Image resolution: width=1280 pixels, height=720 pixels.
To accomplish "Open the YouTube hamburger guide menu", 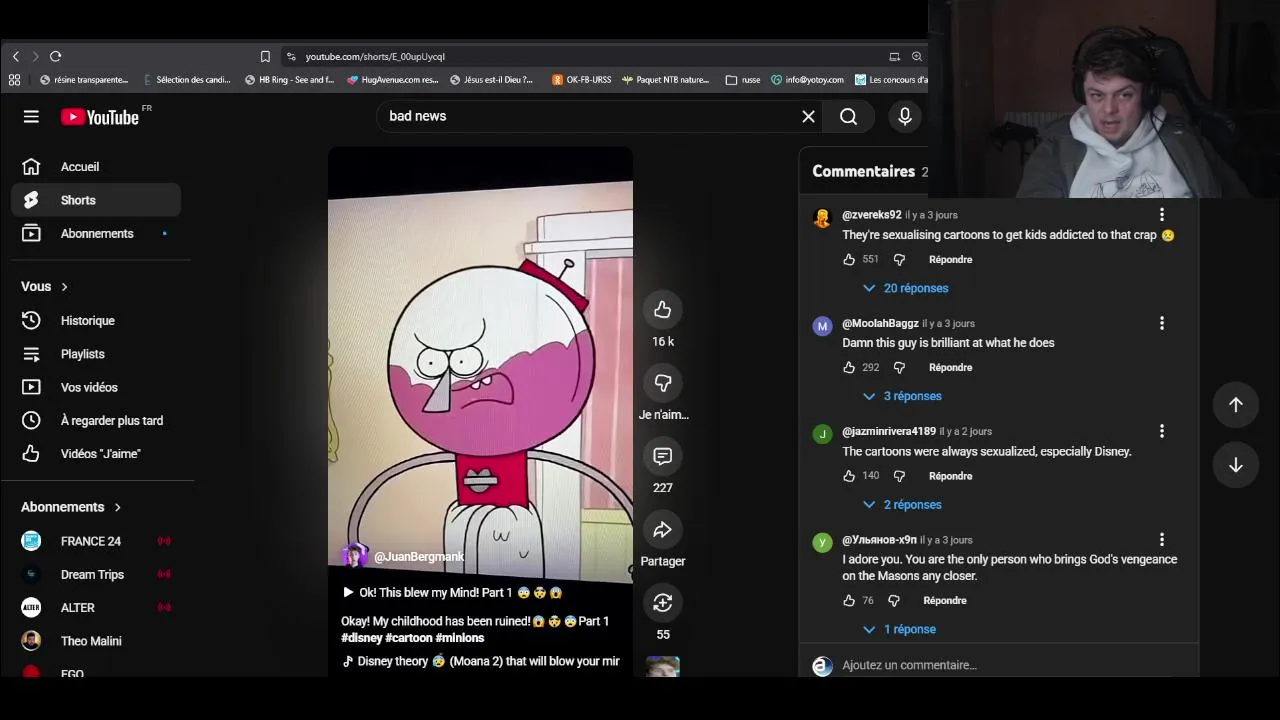I will pyautogui.click(x=31, y=117).
